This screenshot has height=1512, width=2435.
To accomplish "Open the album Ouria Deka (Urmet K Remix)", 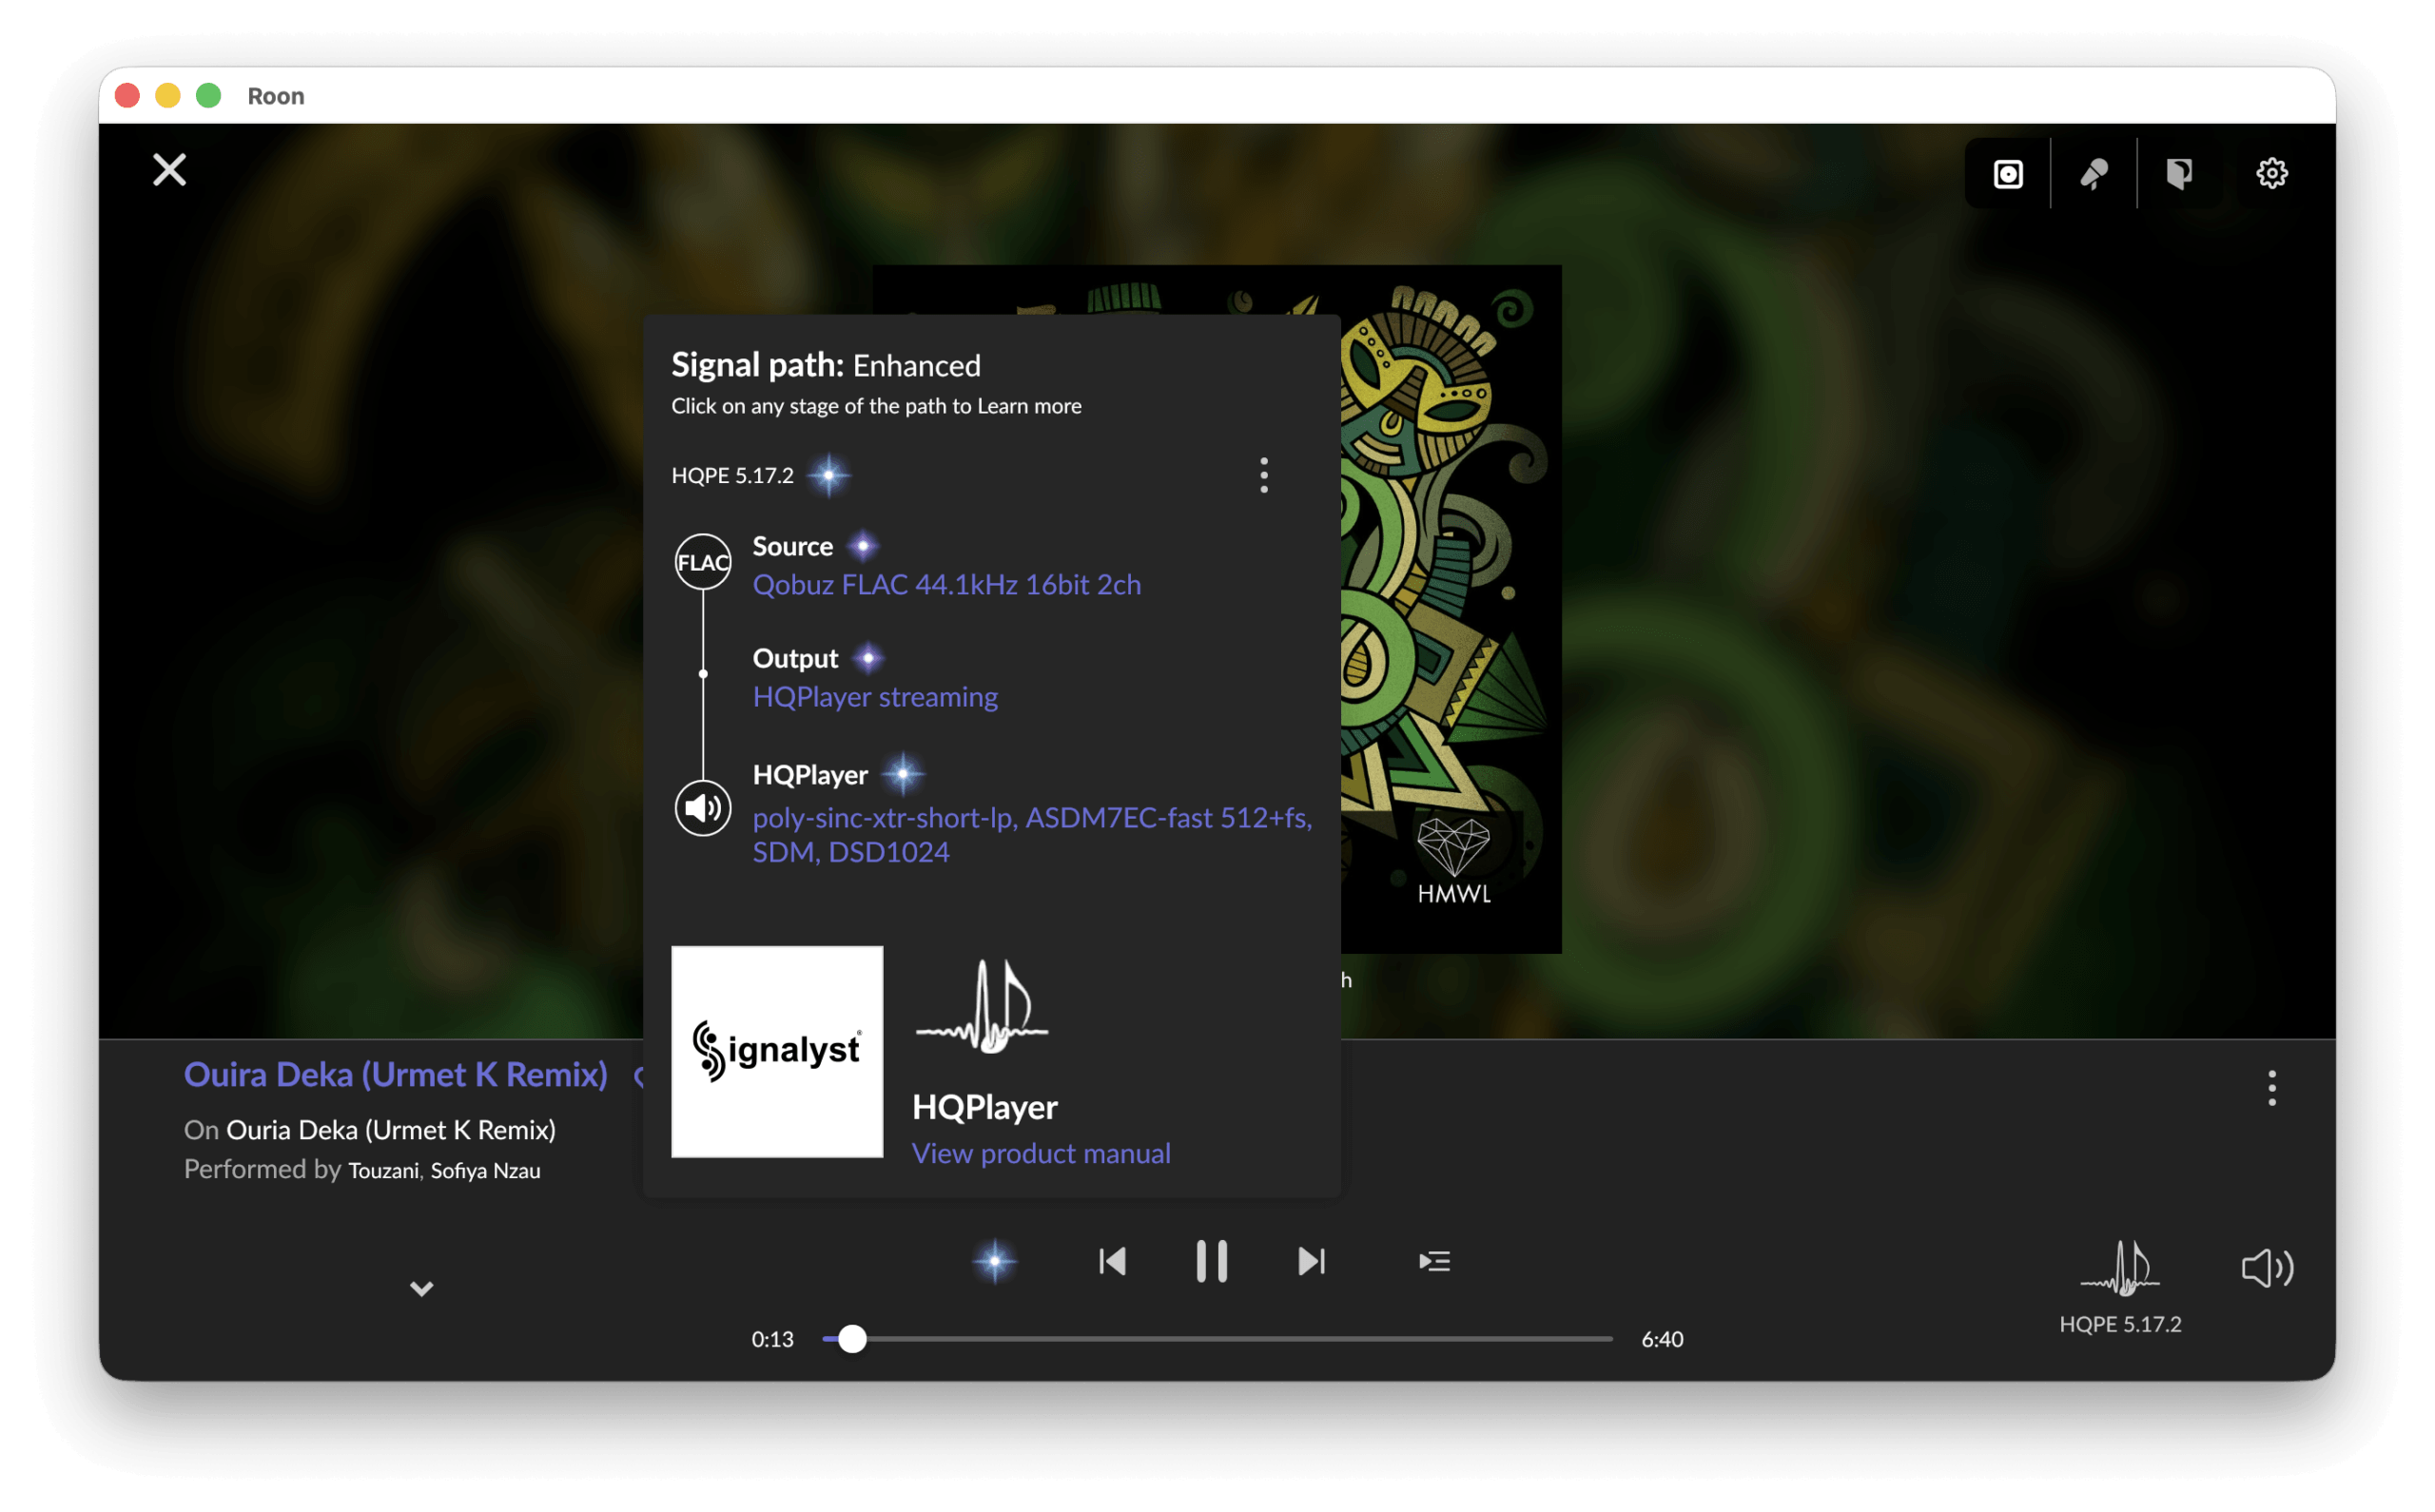I will pos(391,1130).
